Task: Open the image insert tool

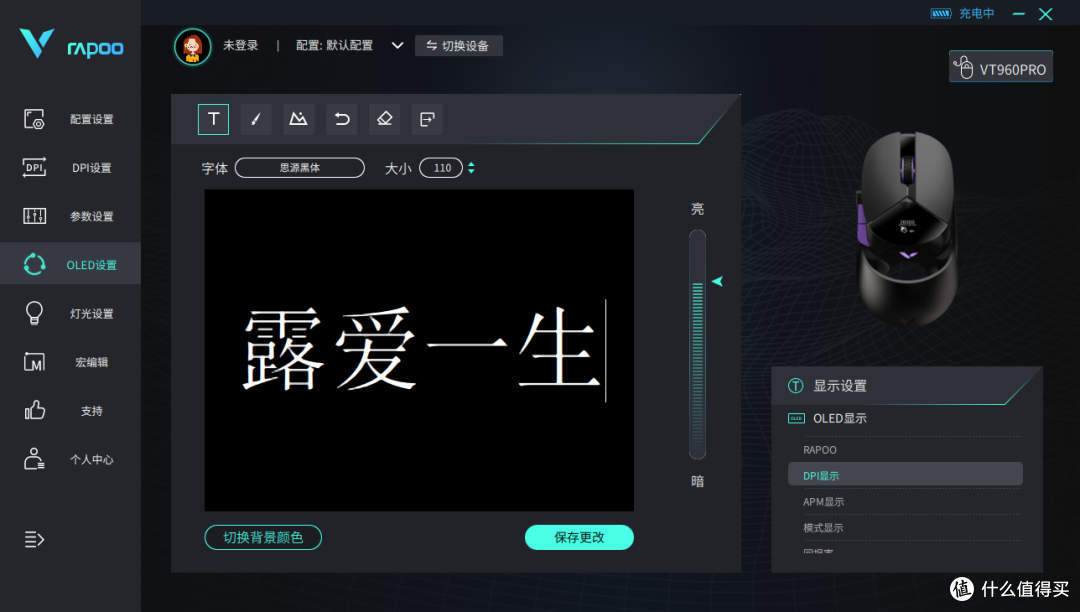Action: [x=298, y=119]
